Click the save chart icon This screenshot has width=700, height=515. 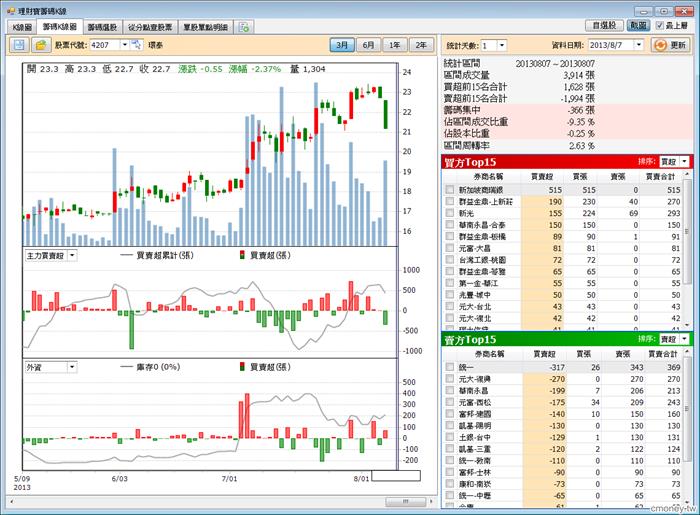(19, 45)
